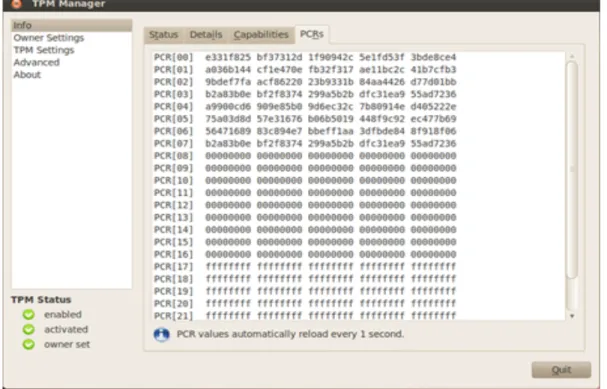Image resolution: width=607 pixels, height=389 pixels.
Task: Click value d77d01bb in PCR[02]
Action: (x=434, y=82)
